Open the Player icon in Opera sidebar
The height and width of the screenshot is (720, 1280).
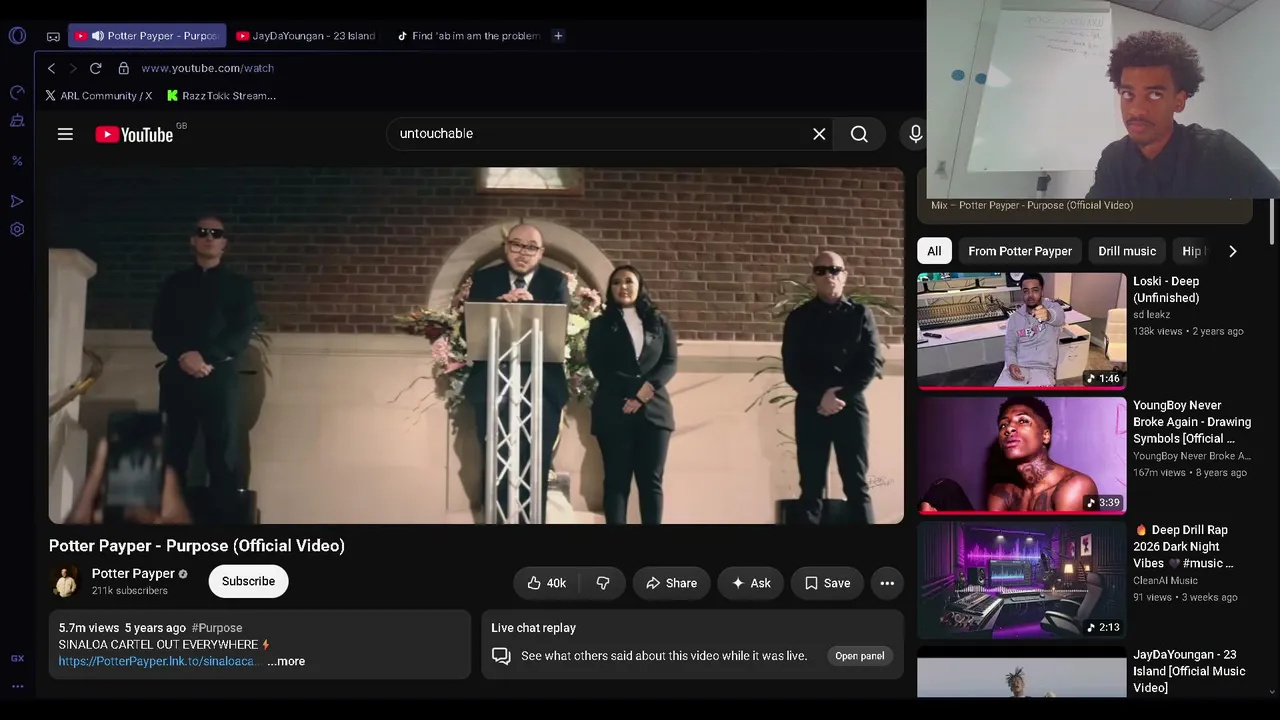(x=17, y=201)
